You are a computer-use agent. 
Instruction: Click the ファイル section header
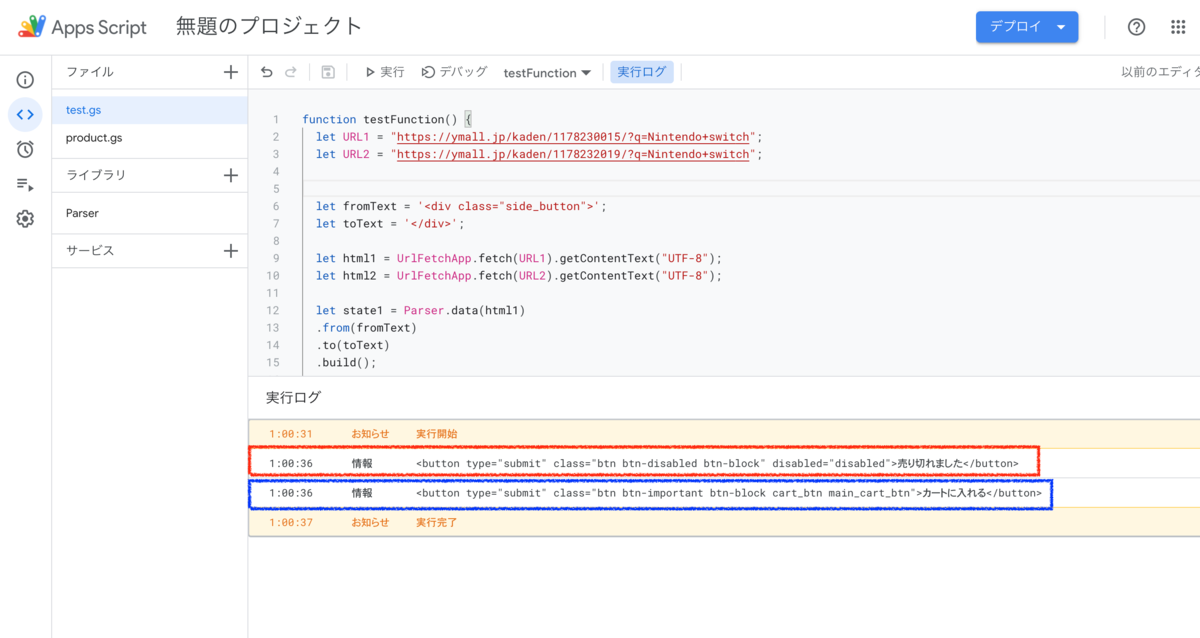tap(90, 72)
